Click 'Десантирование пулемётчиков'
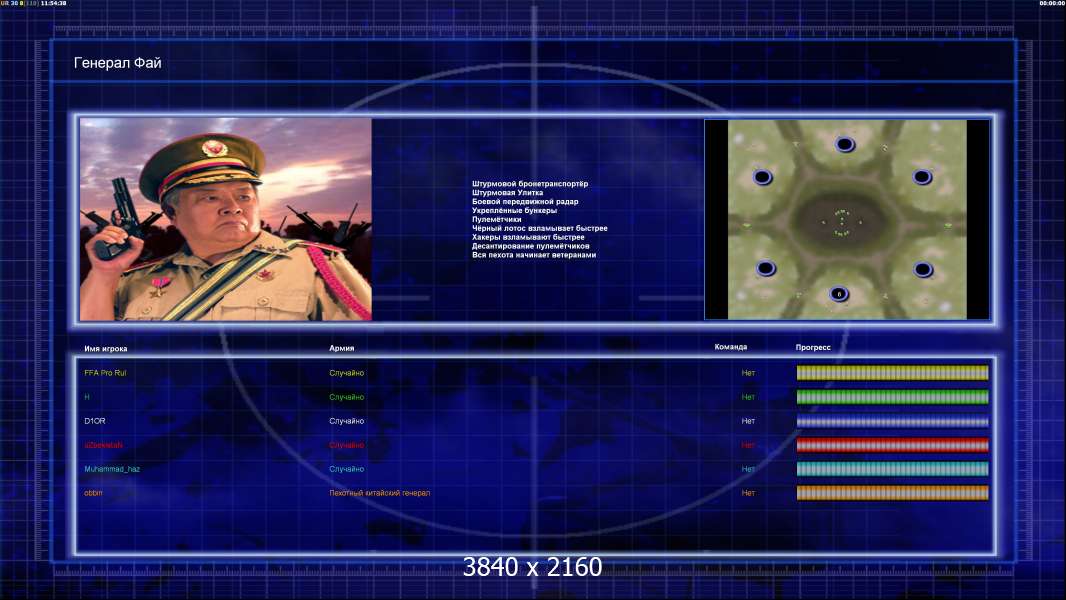Viewport: 1066px width, 600px height. (x=530, y=246)
